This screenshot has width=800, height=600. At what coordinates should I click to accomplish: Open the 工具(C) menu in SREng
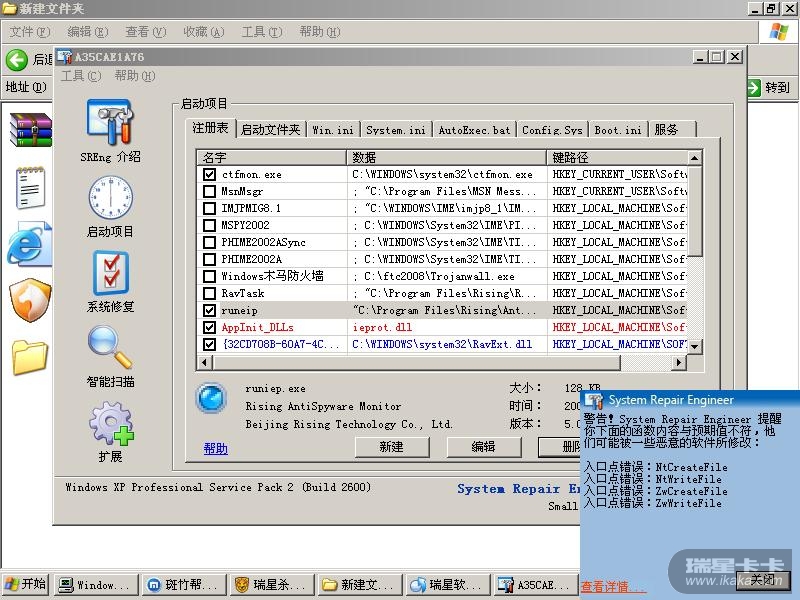(x=81, y=76)
